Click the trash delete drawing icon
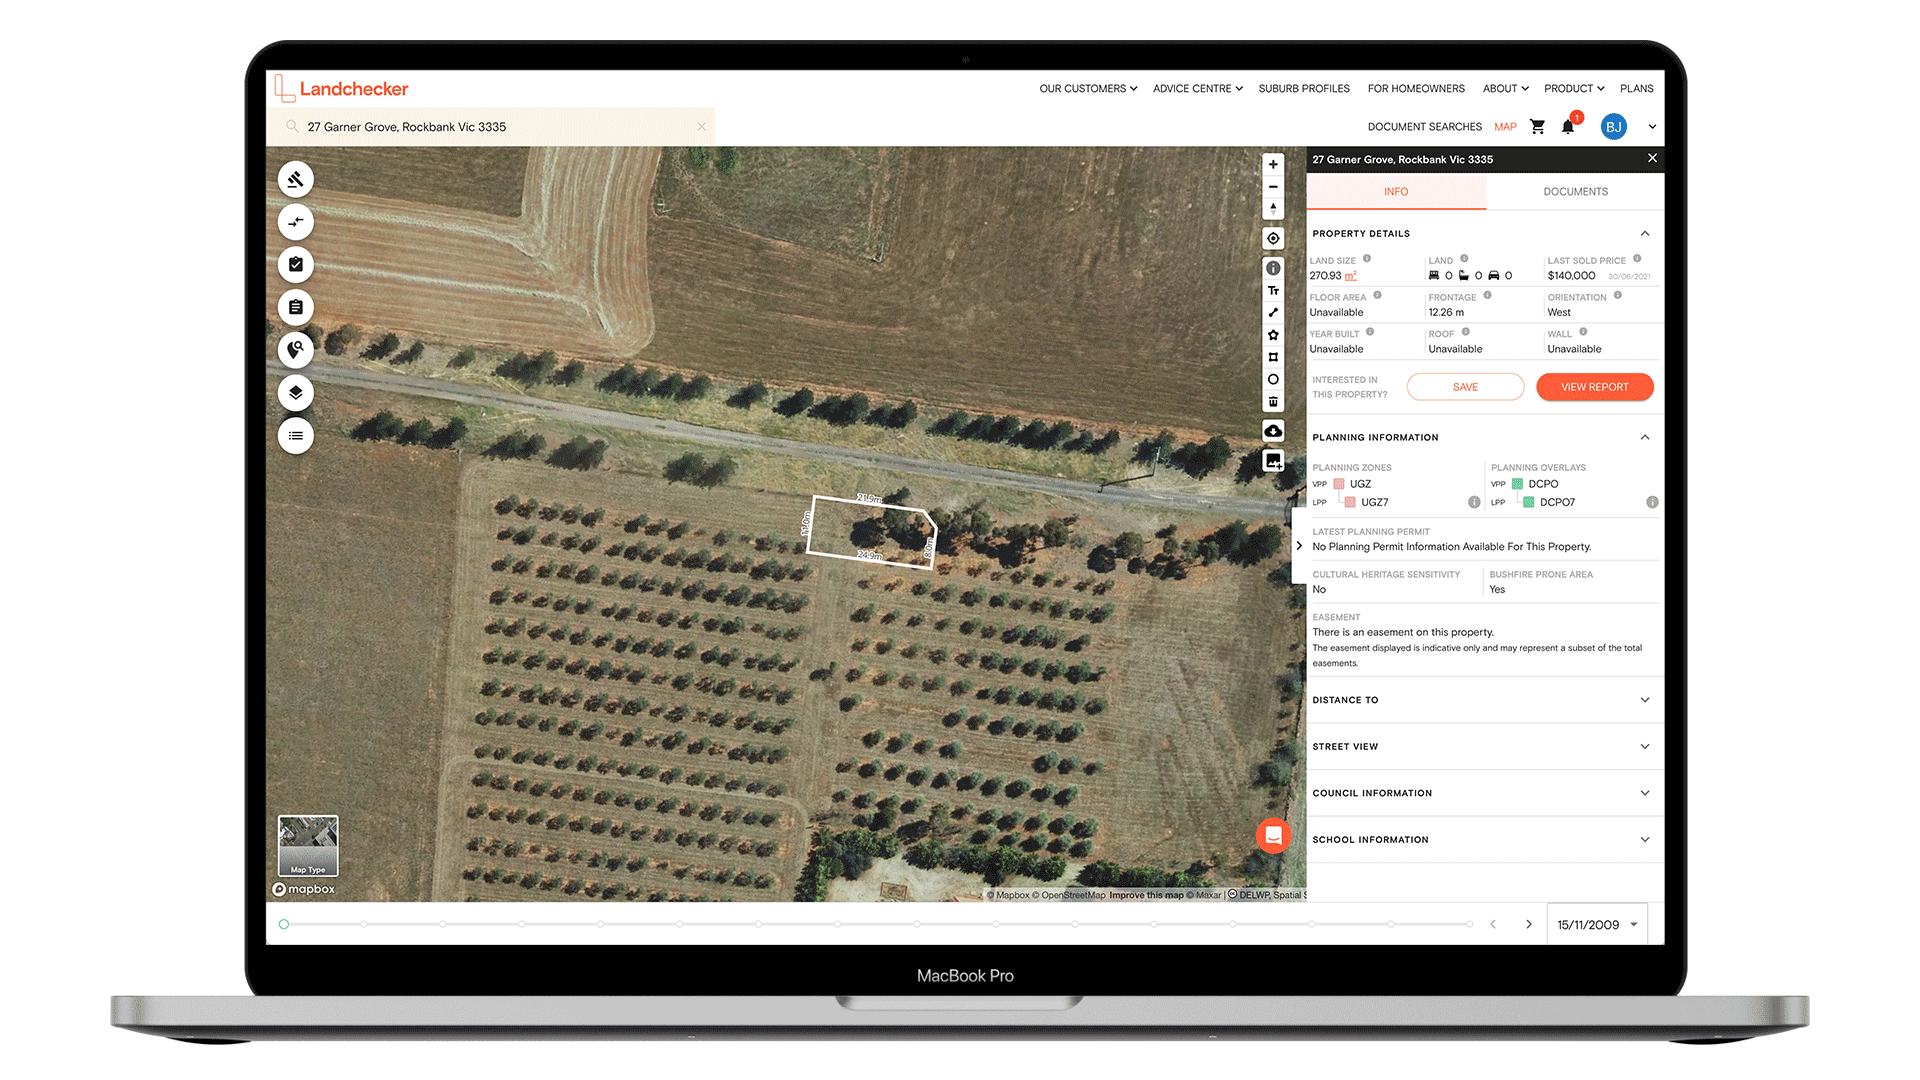This screenshot has width=1920, height=1080. (1273, 402)
